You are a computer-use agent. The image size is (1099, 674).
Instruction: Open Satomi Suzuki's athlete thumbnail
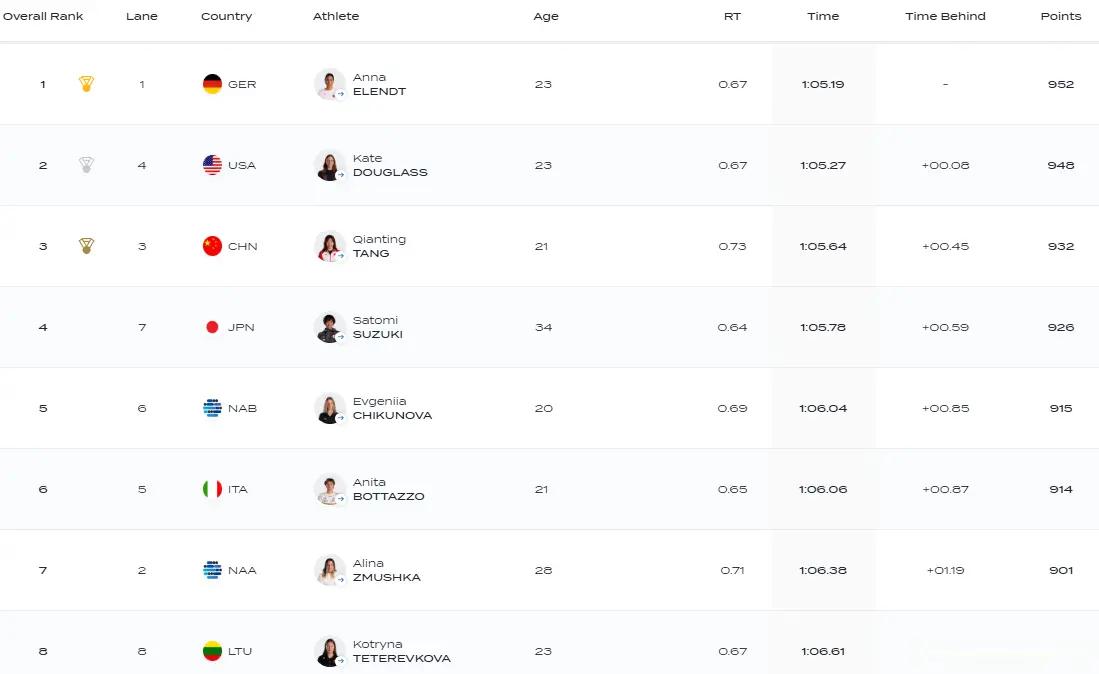pos(329,327)
